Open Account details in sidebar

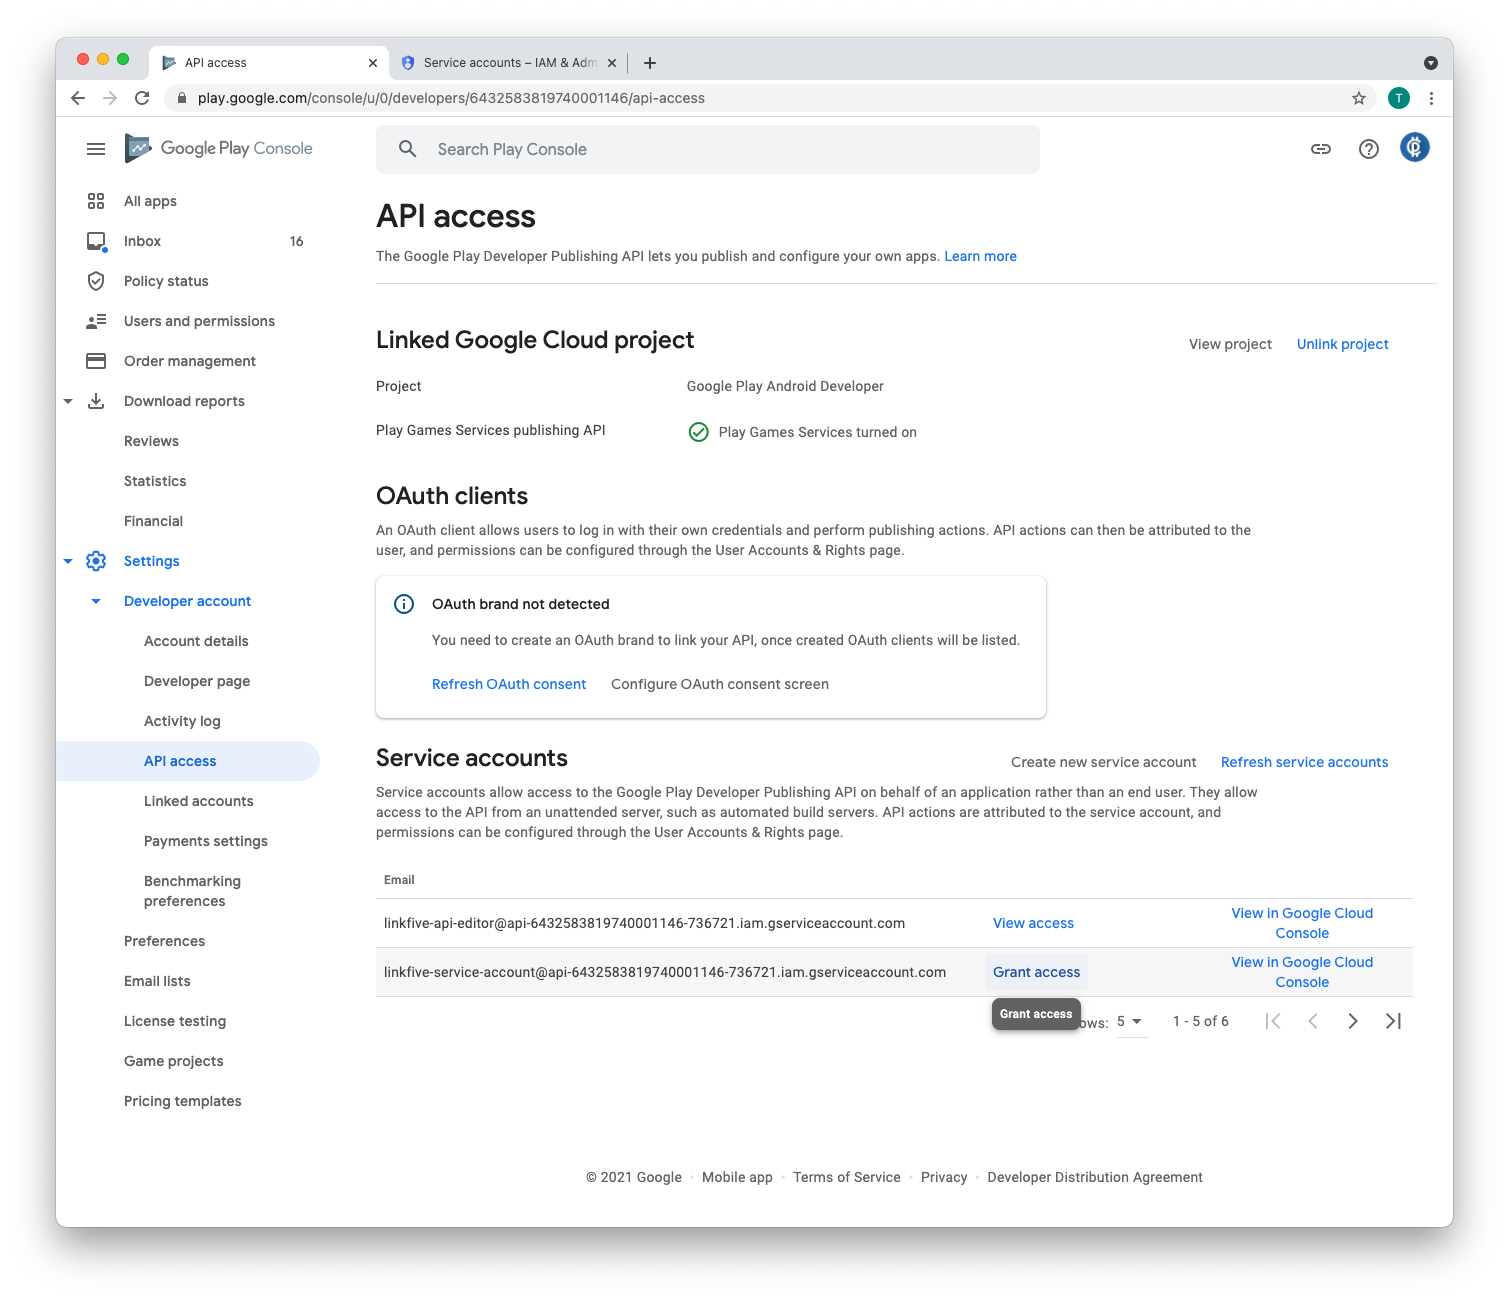pos(196,641)
